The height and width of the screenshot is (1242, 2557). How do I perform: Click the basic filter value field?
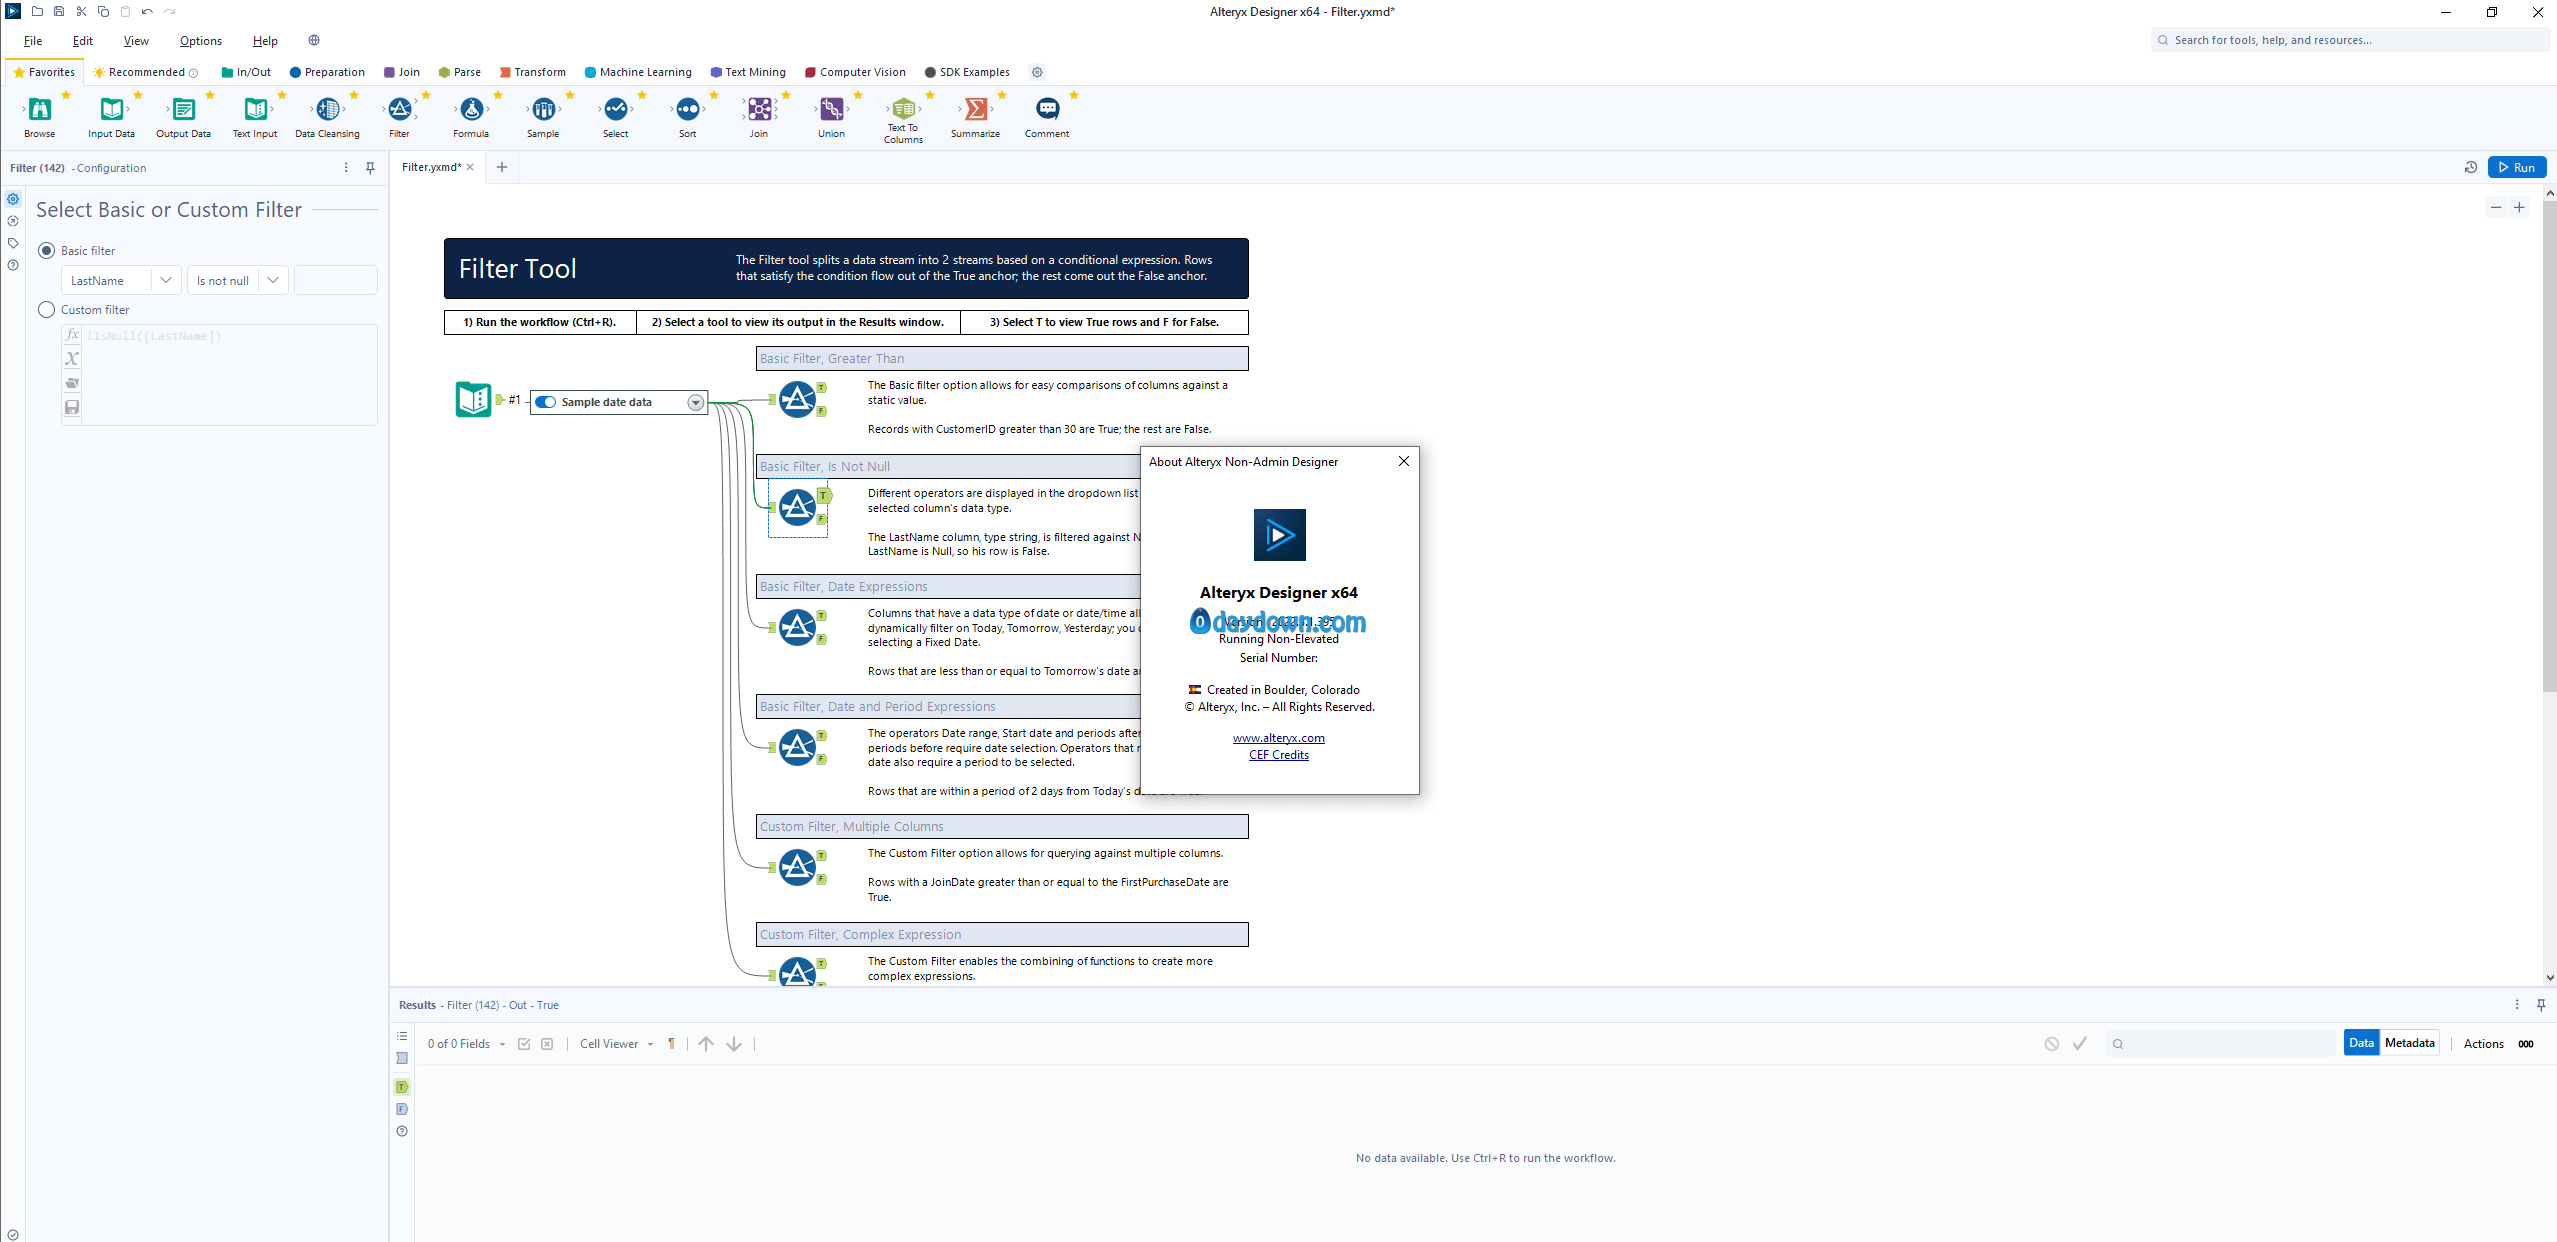point(336,281)
